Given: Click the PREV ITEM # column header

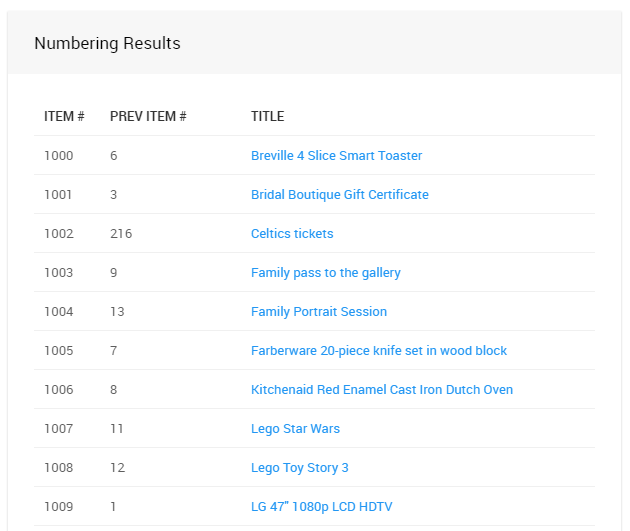Looking at the screenshot, I should point(148,117).
